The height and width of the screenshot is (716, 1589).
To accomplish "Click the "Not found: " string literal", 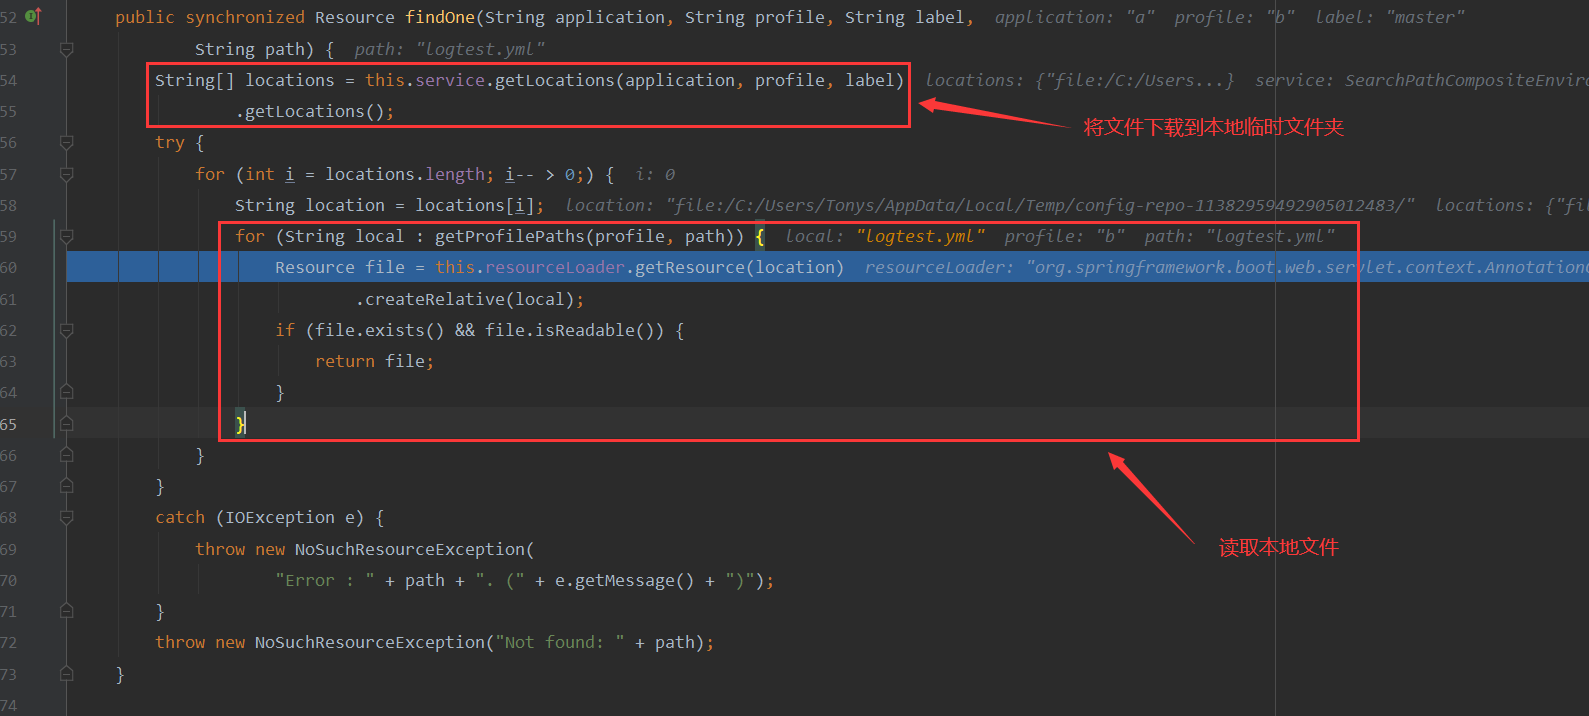I will 560,642.
